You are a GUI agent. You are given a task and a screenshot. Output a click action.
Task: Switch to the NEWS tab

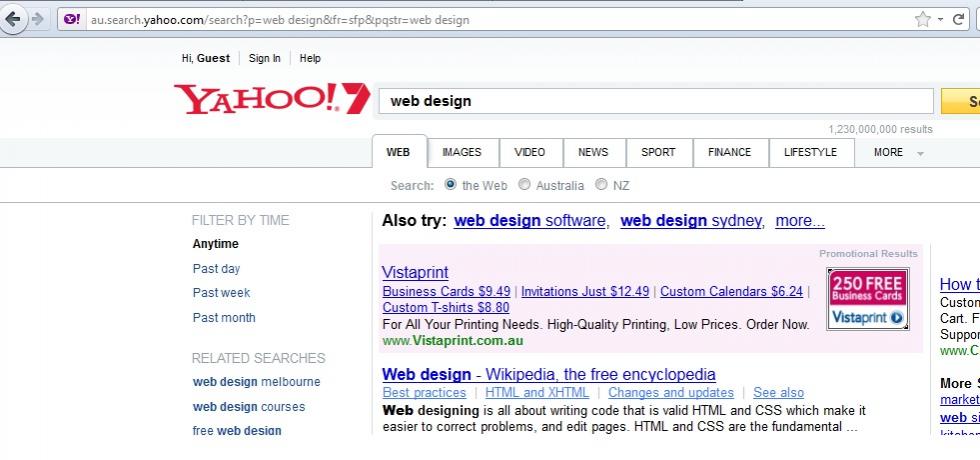593,152
